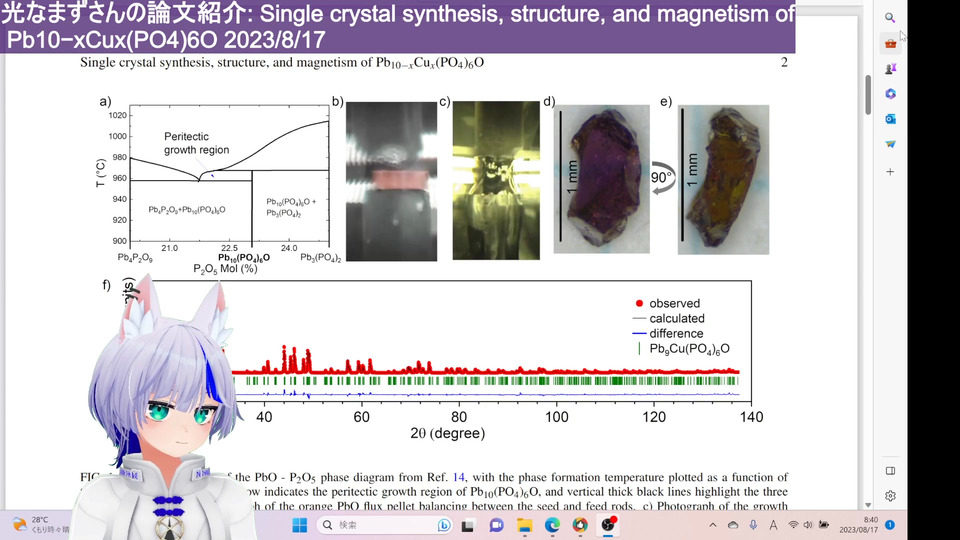Open the notification badge in tray
Screen dimensions: 960x540
coord(890,525)
